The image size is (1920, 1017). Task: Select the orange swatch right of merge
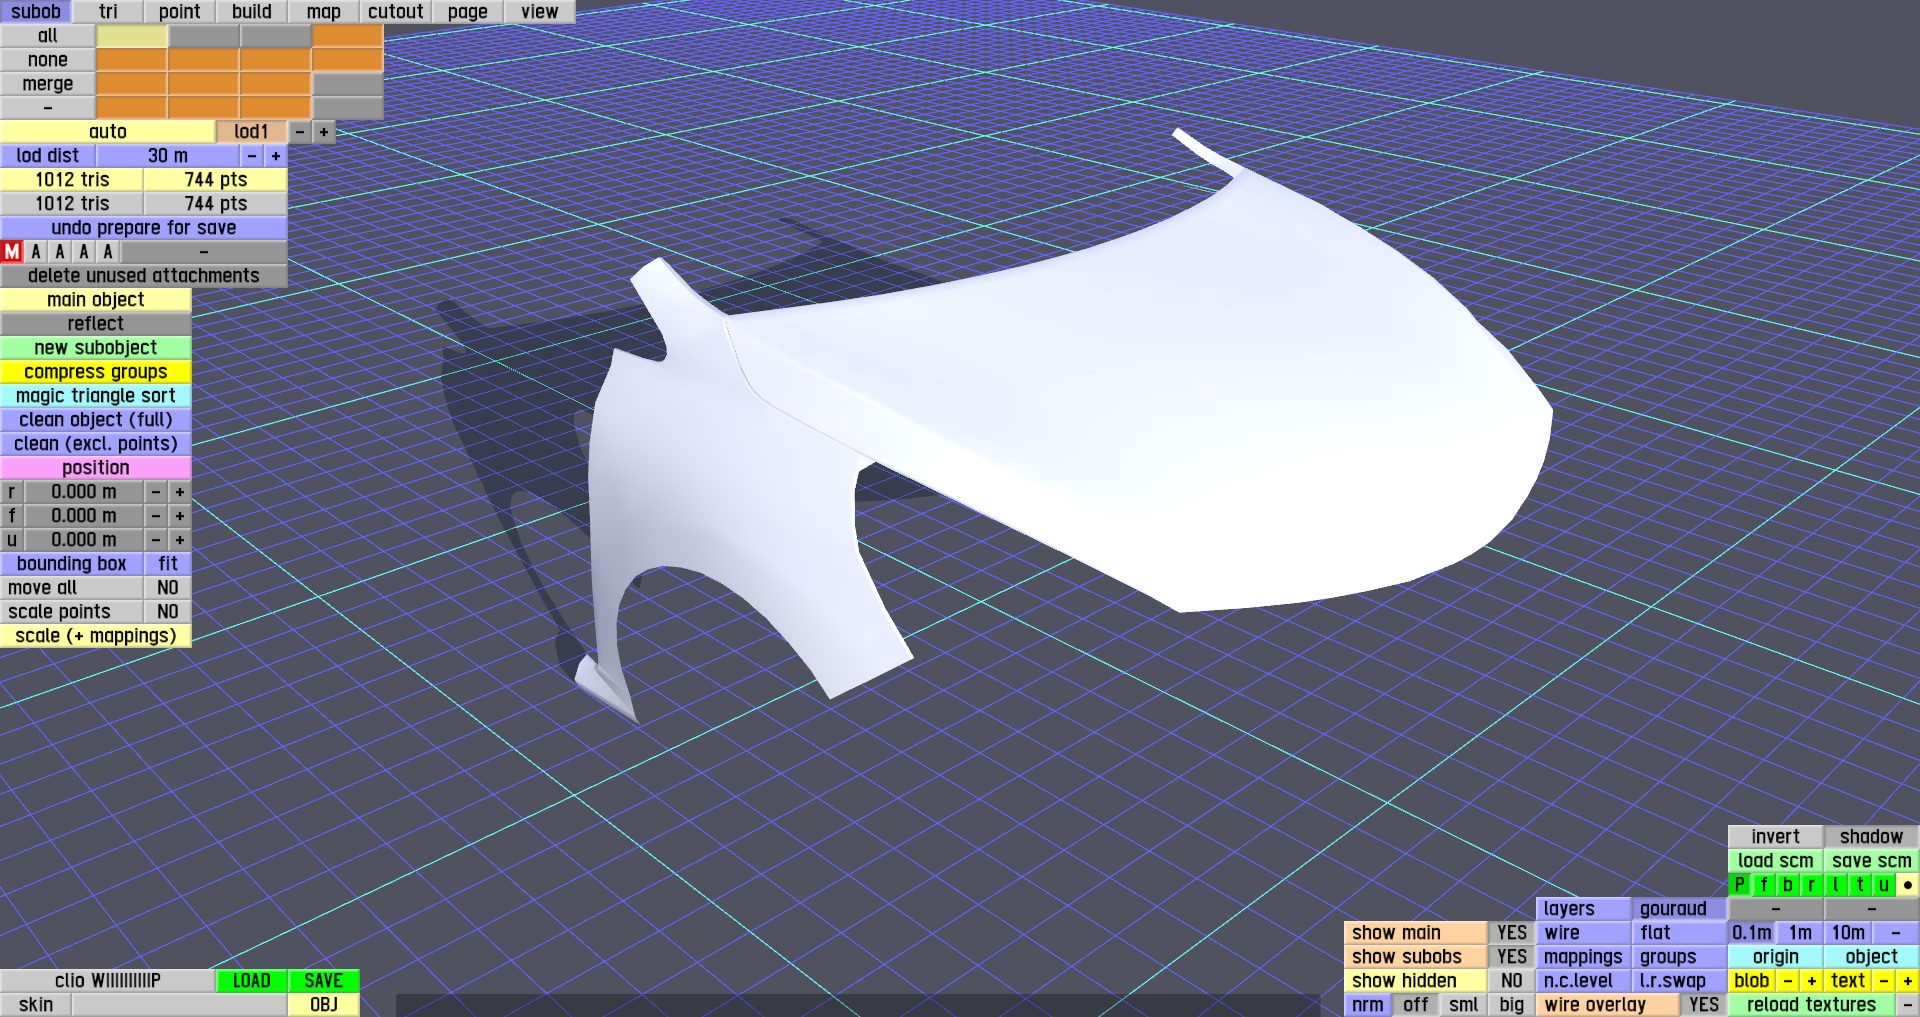(132, 84)
